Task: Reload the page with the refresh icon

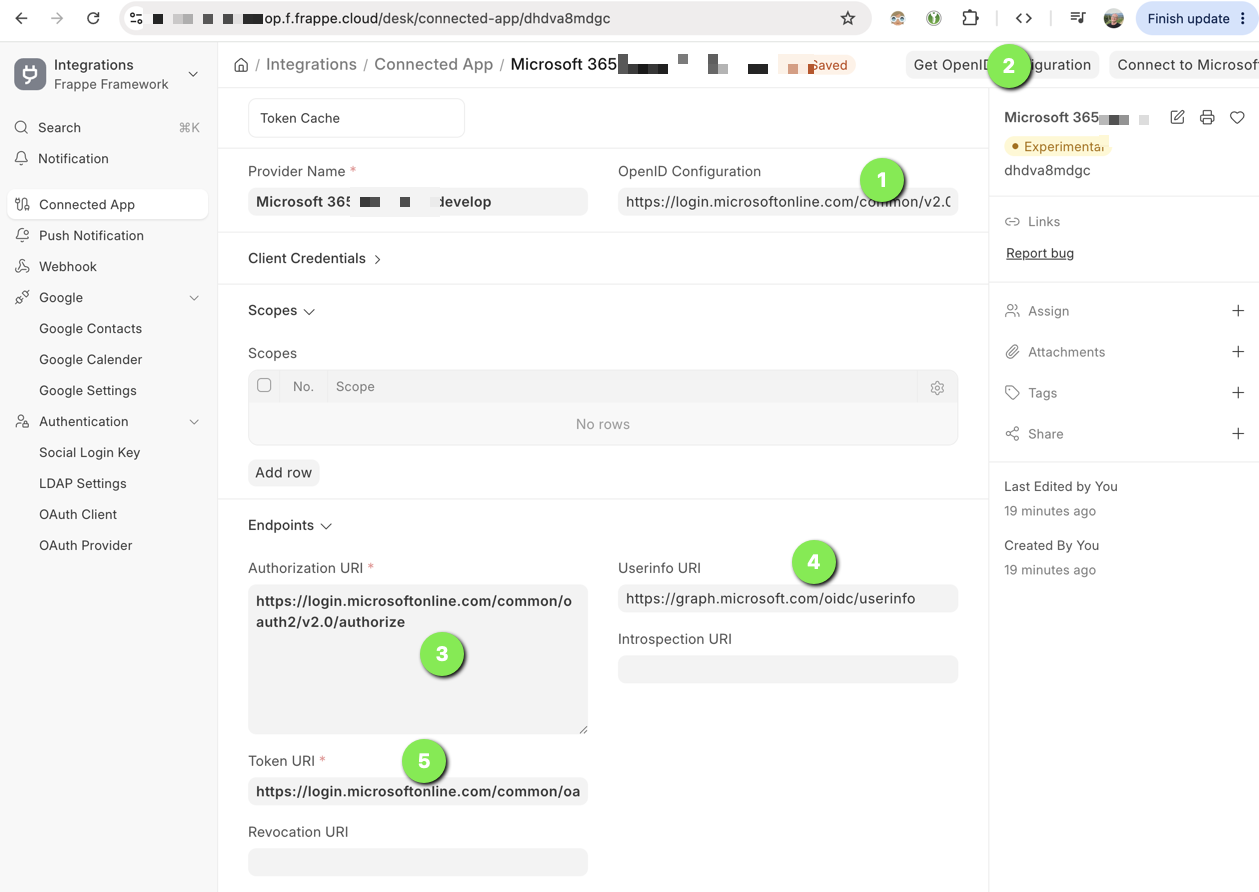Action: (x=93, y=18)
